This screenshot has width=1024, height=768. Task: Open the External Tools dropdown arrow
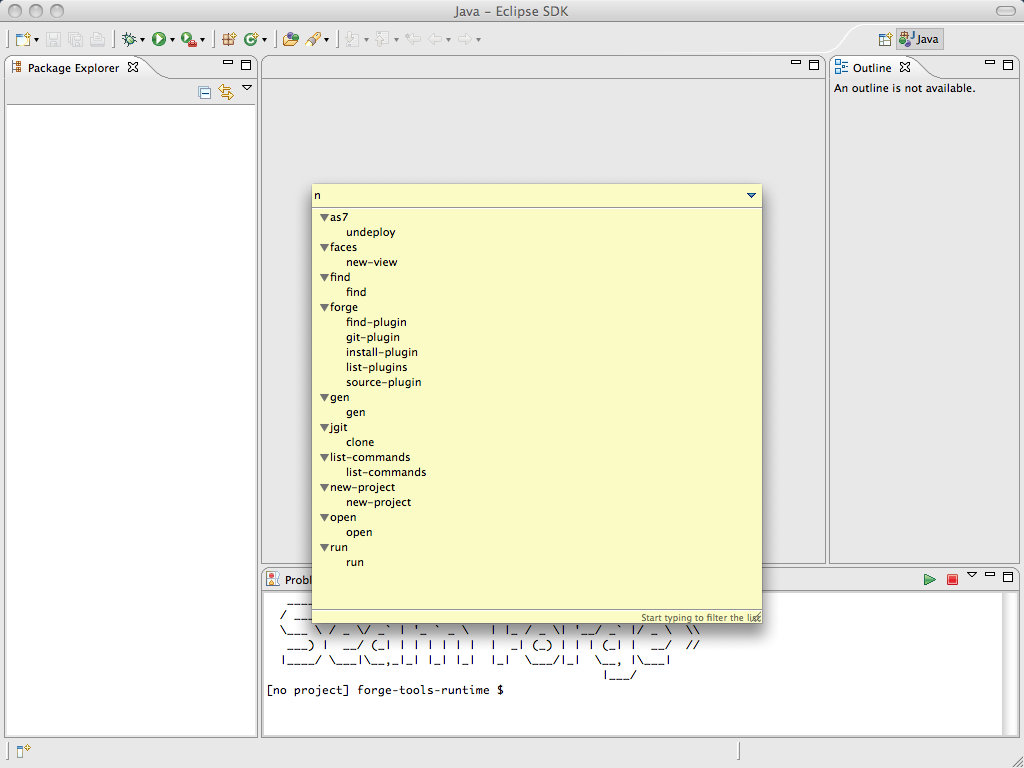pyautogui.click(x=202, y=40)
